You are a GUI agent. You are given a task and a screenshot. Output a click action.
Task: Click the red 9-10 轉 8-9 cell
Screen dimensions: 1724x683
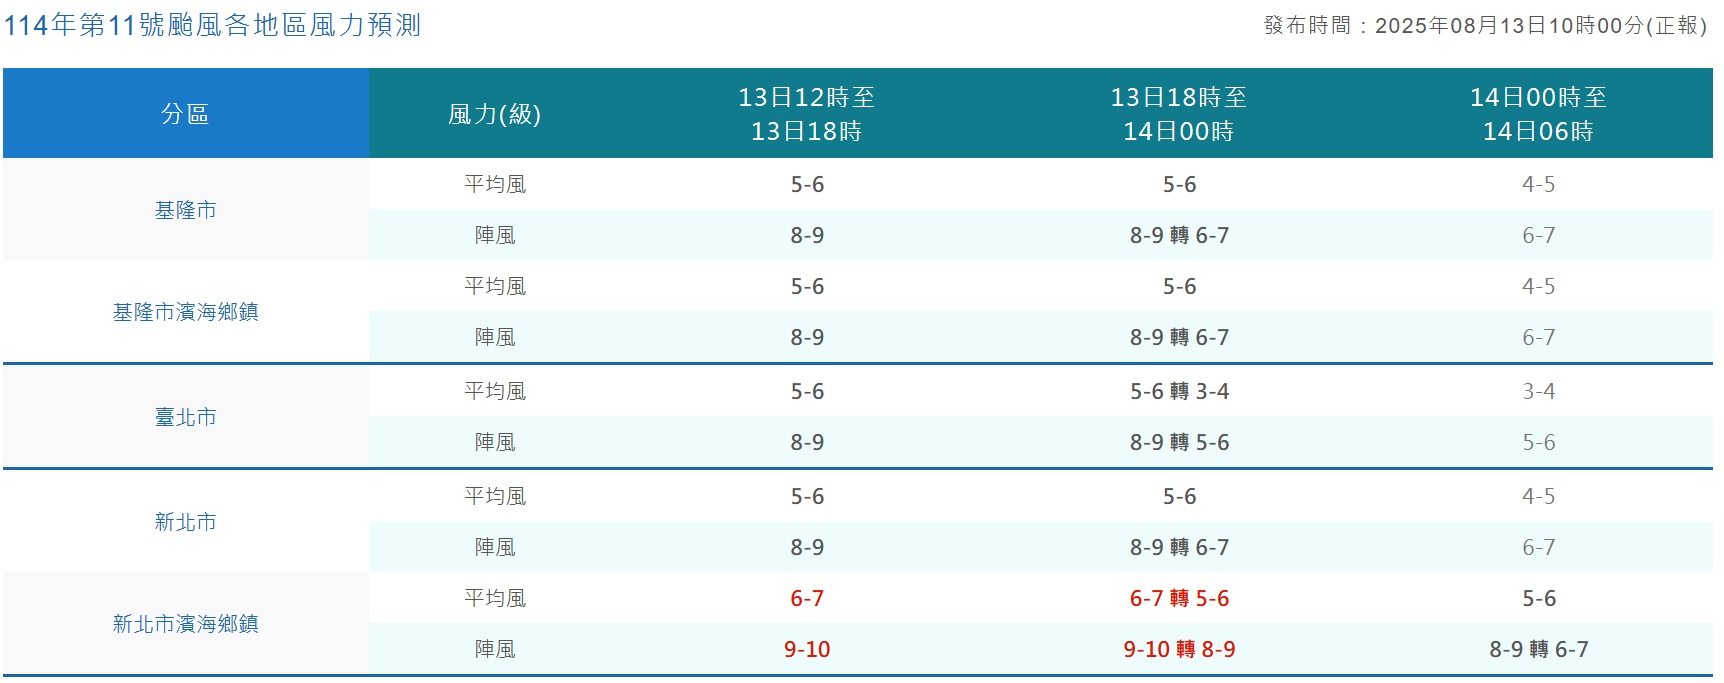point(1179,649)
